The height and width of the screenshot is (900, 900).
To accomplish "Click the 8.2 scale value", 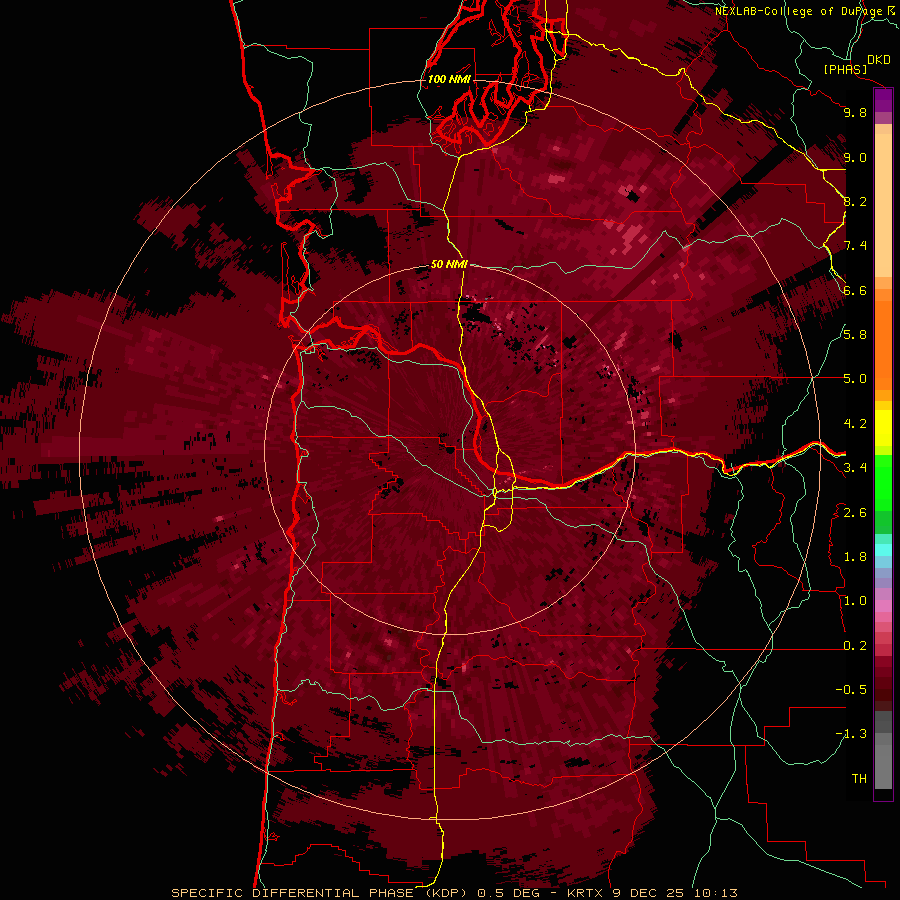I will [x=855, y=201].
